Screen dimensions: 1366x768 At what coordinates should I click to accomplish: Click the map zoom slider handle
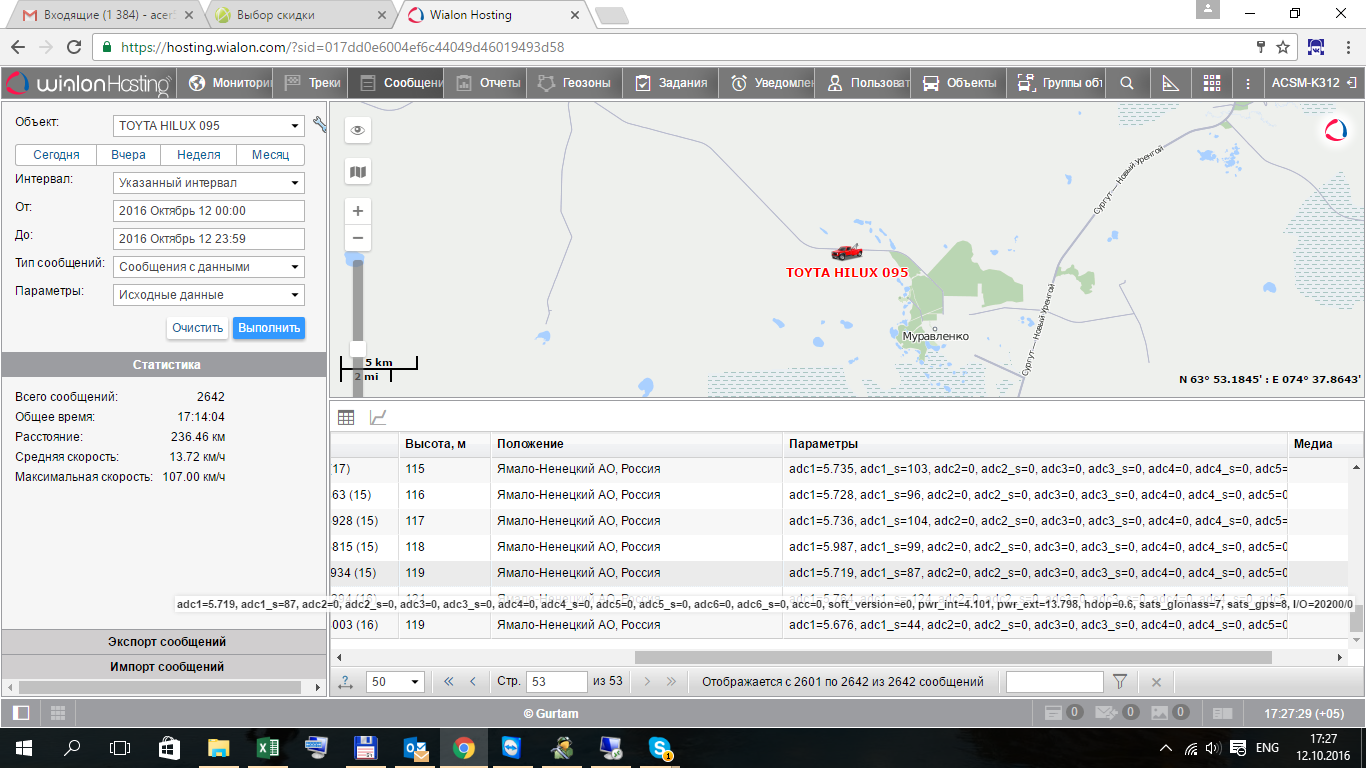357,347
